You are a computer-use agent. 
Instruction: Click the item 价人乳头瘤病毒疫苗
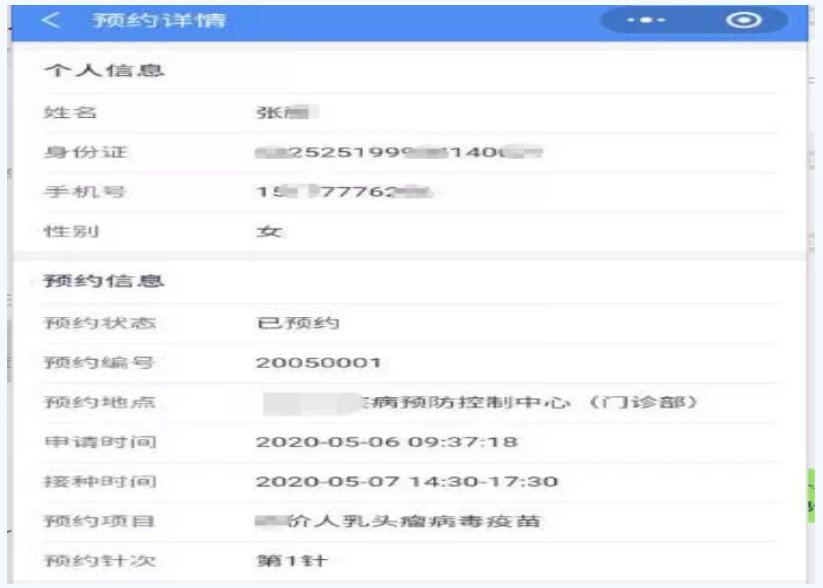pyautogui.click(x=414, y=521)
